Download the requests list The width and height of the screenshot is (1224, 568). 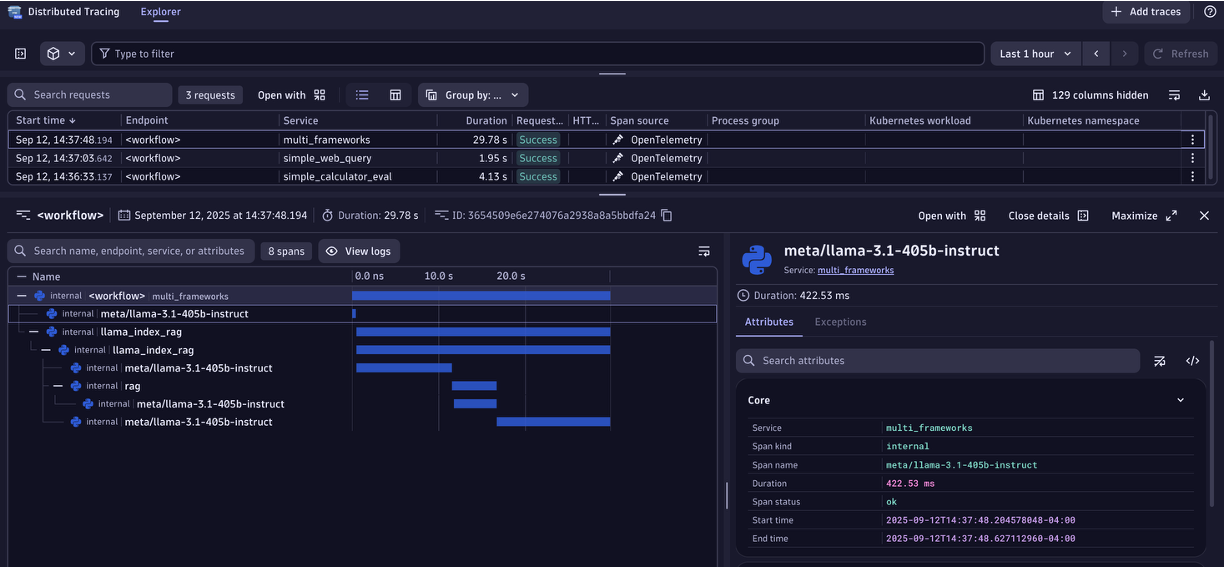[1204, 95]
